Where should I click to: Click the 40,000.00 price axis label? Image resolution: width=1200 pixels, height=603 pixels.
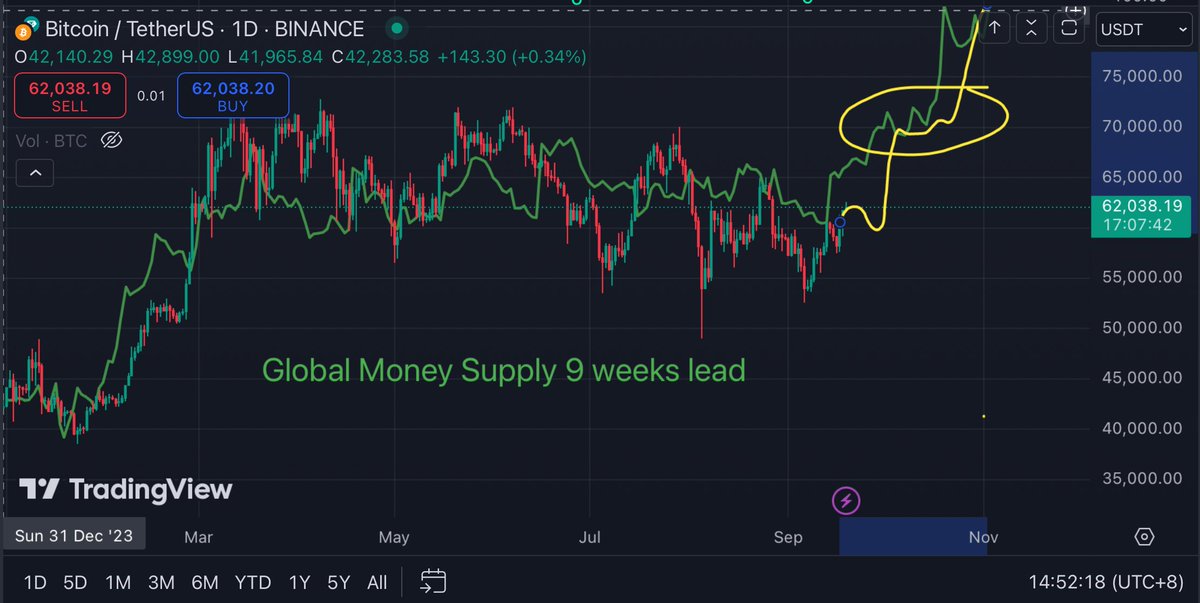(x=1144, y=428)
